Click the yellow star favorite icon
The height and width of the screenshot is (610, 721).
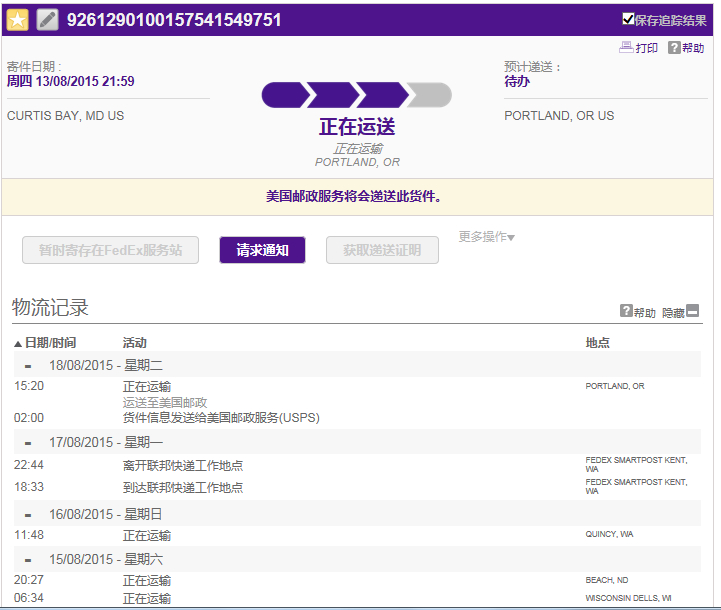17,20
